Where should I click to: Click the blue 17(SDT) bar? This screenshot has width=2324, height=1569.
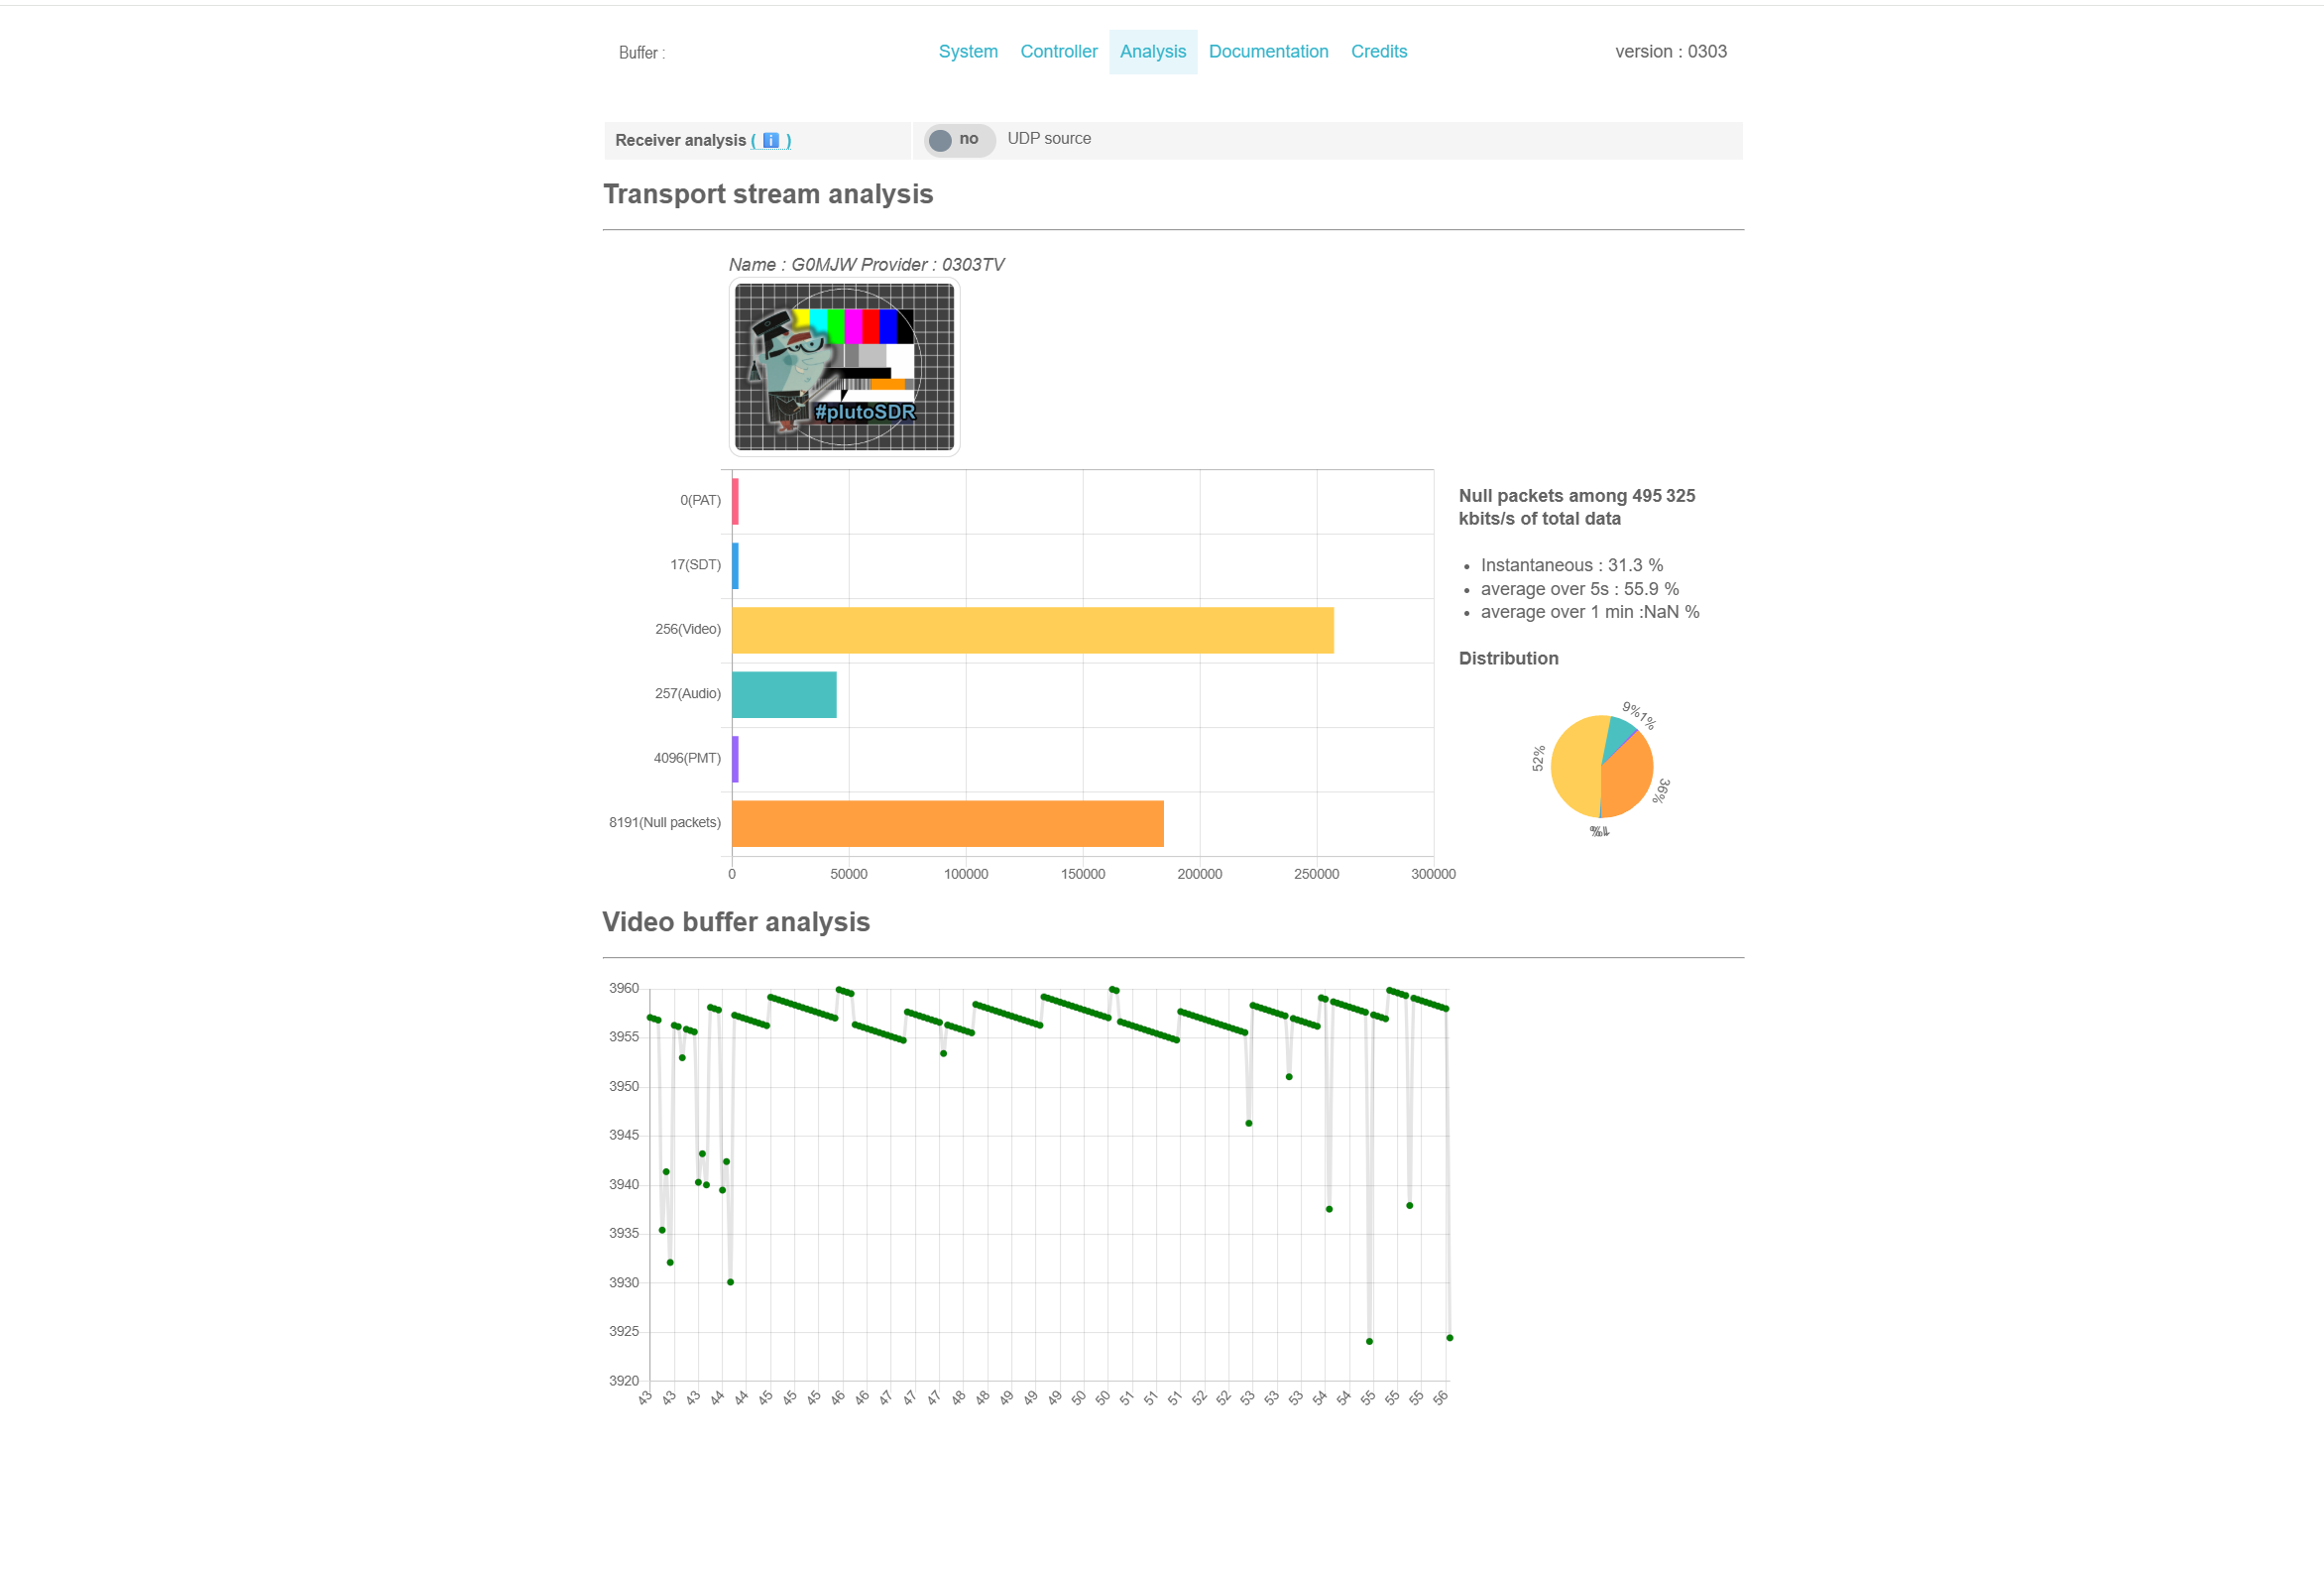pos(735,566)
